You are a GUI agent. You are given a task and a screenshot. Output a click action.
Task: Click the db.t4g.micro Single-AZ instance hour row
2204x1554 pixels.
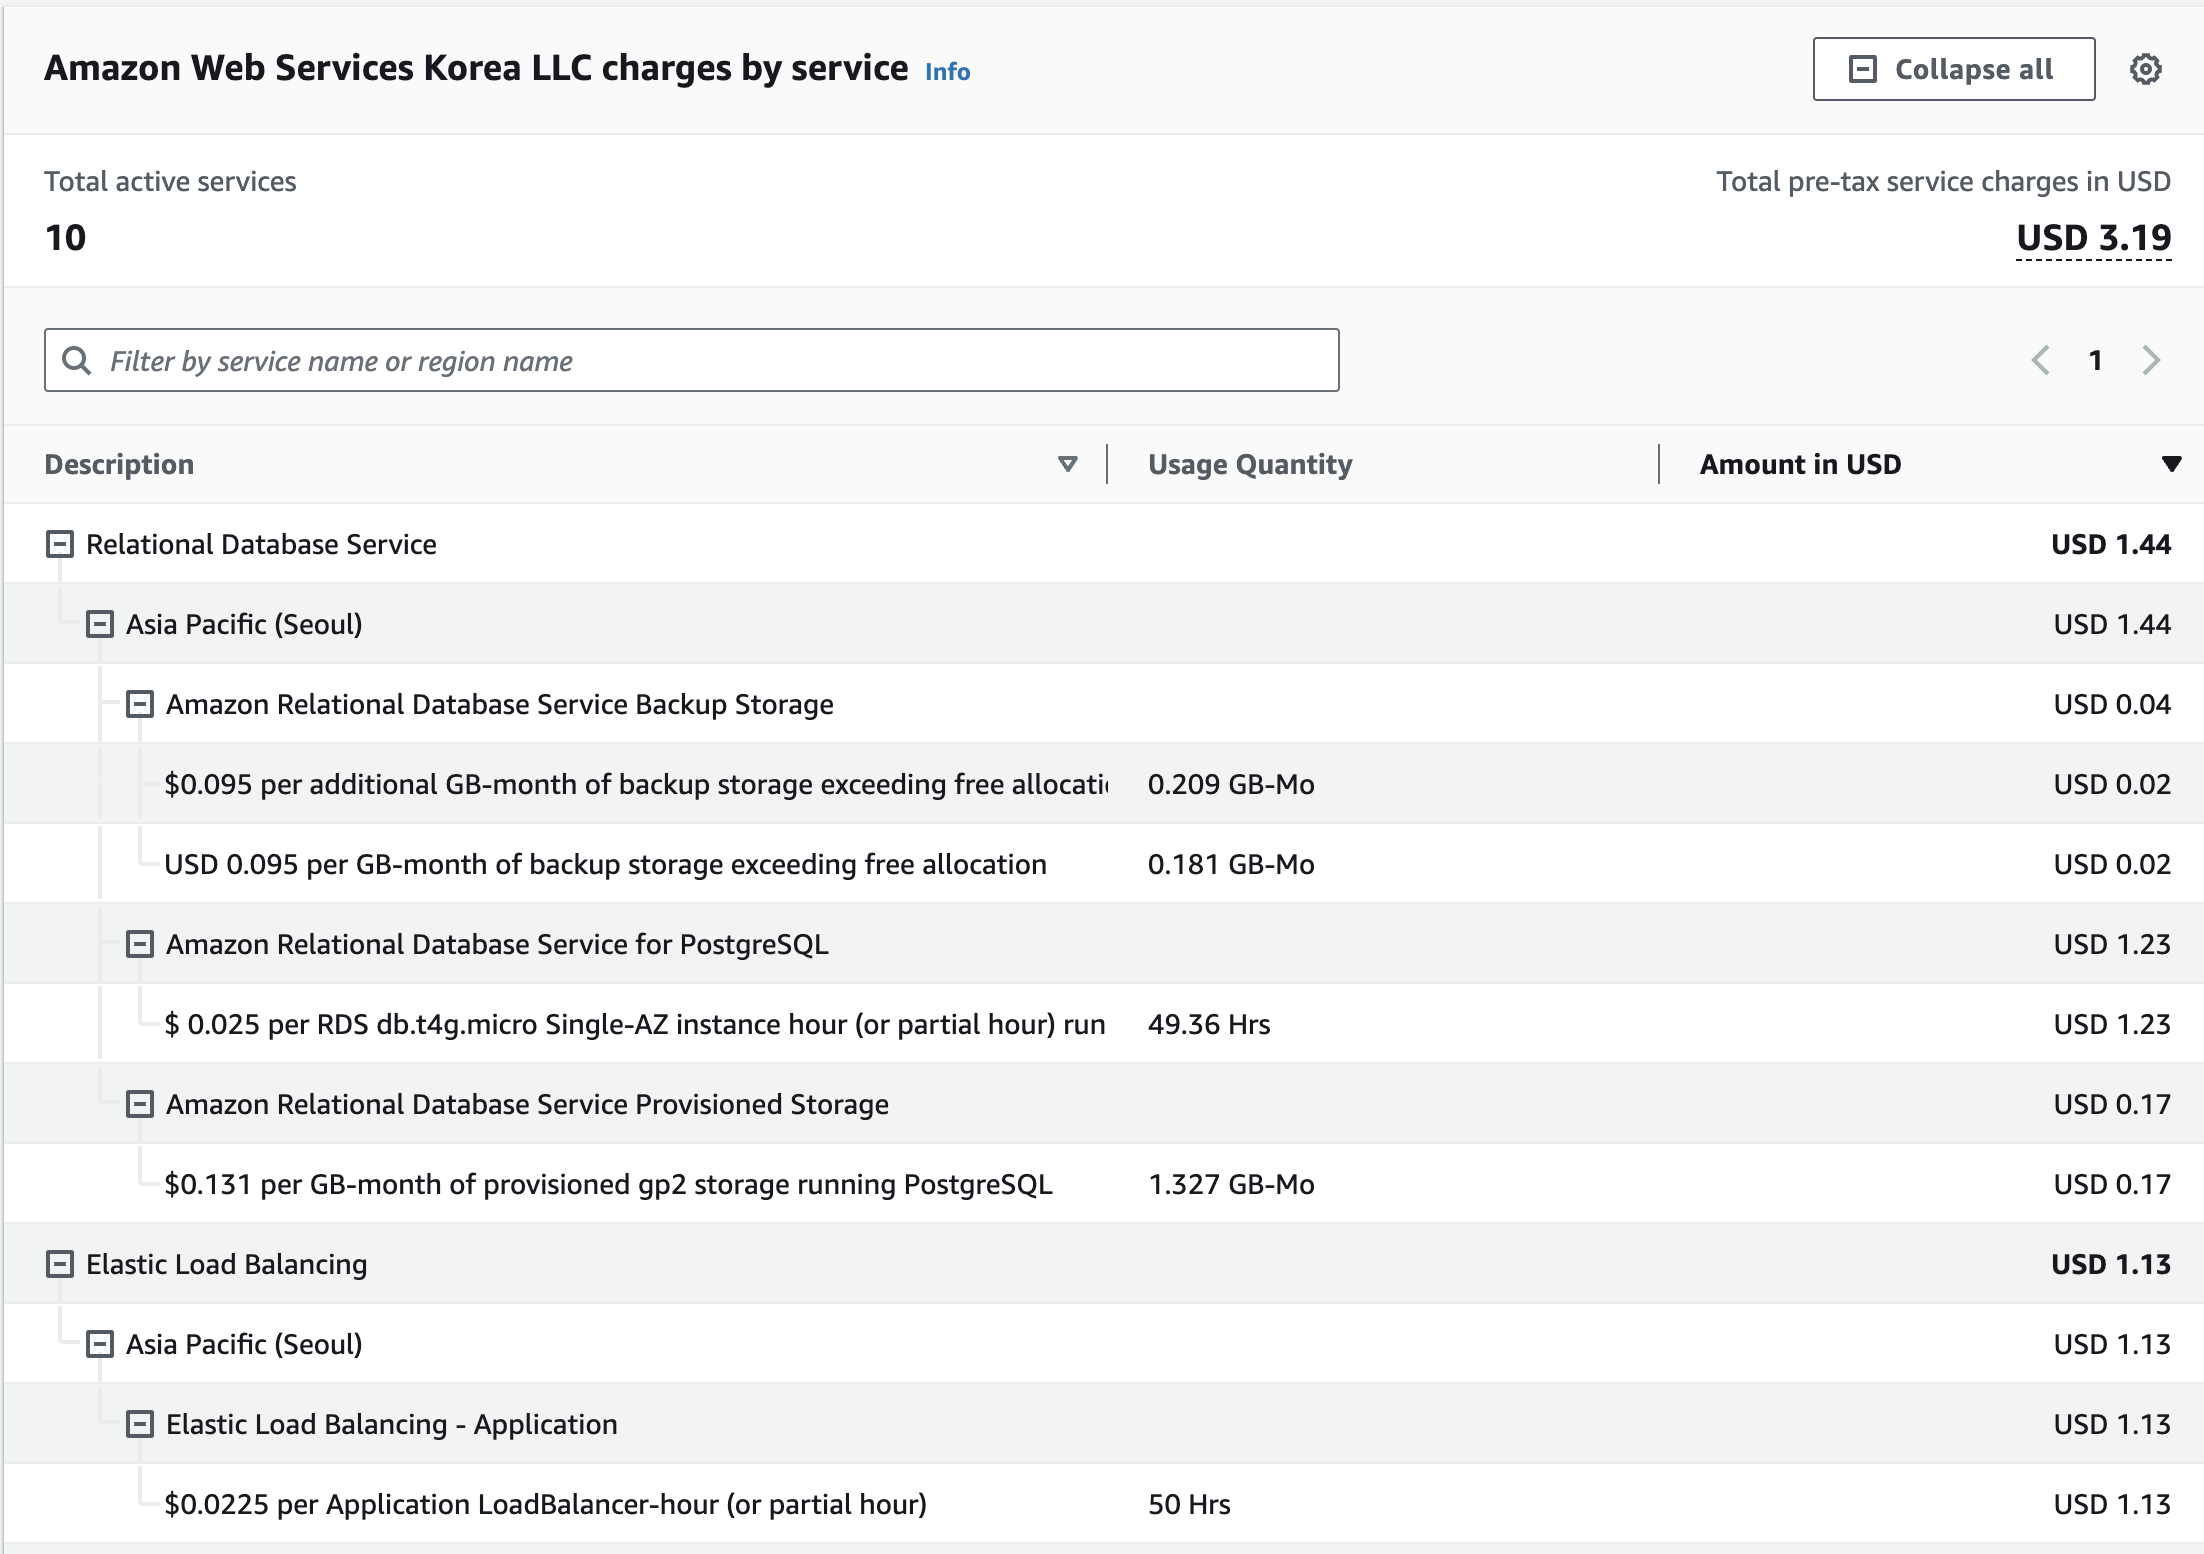[1104, 1024]
